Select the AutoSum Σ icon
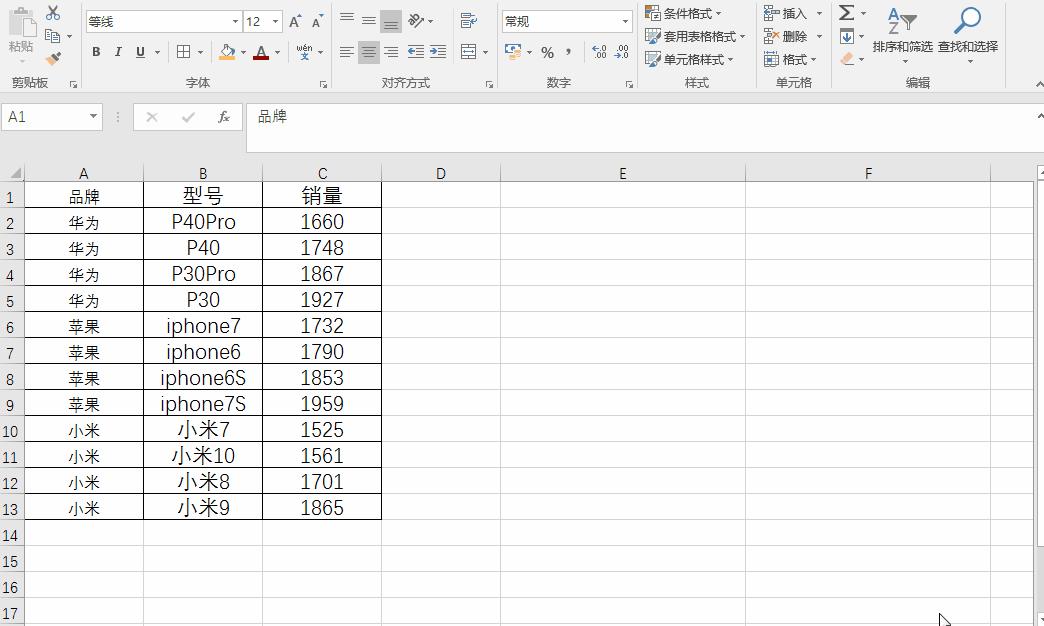This screenshot has width=1044, height=626. coord(846,13)
